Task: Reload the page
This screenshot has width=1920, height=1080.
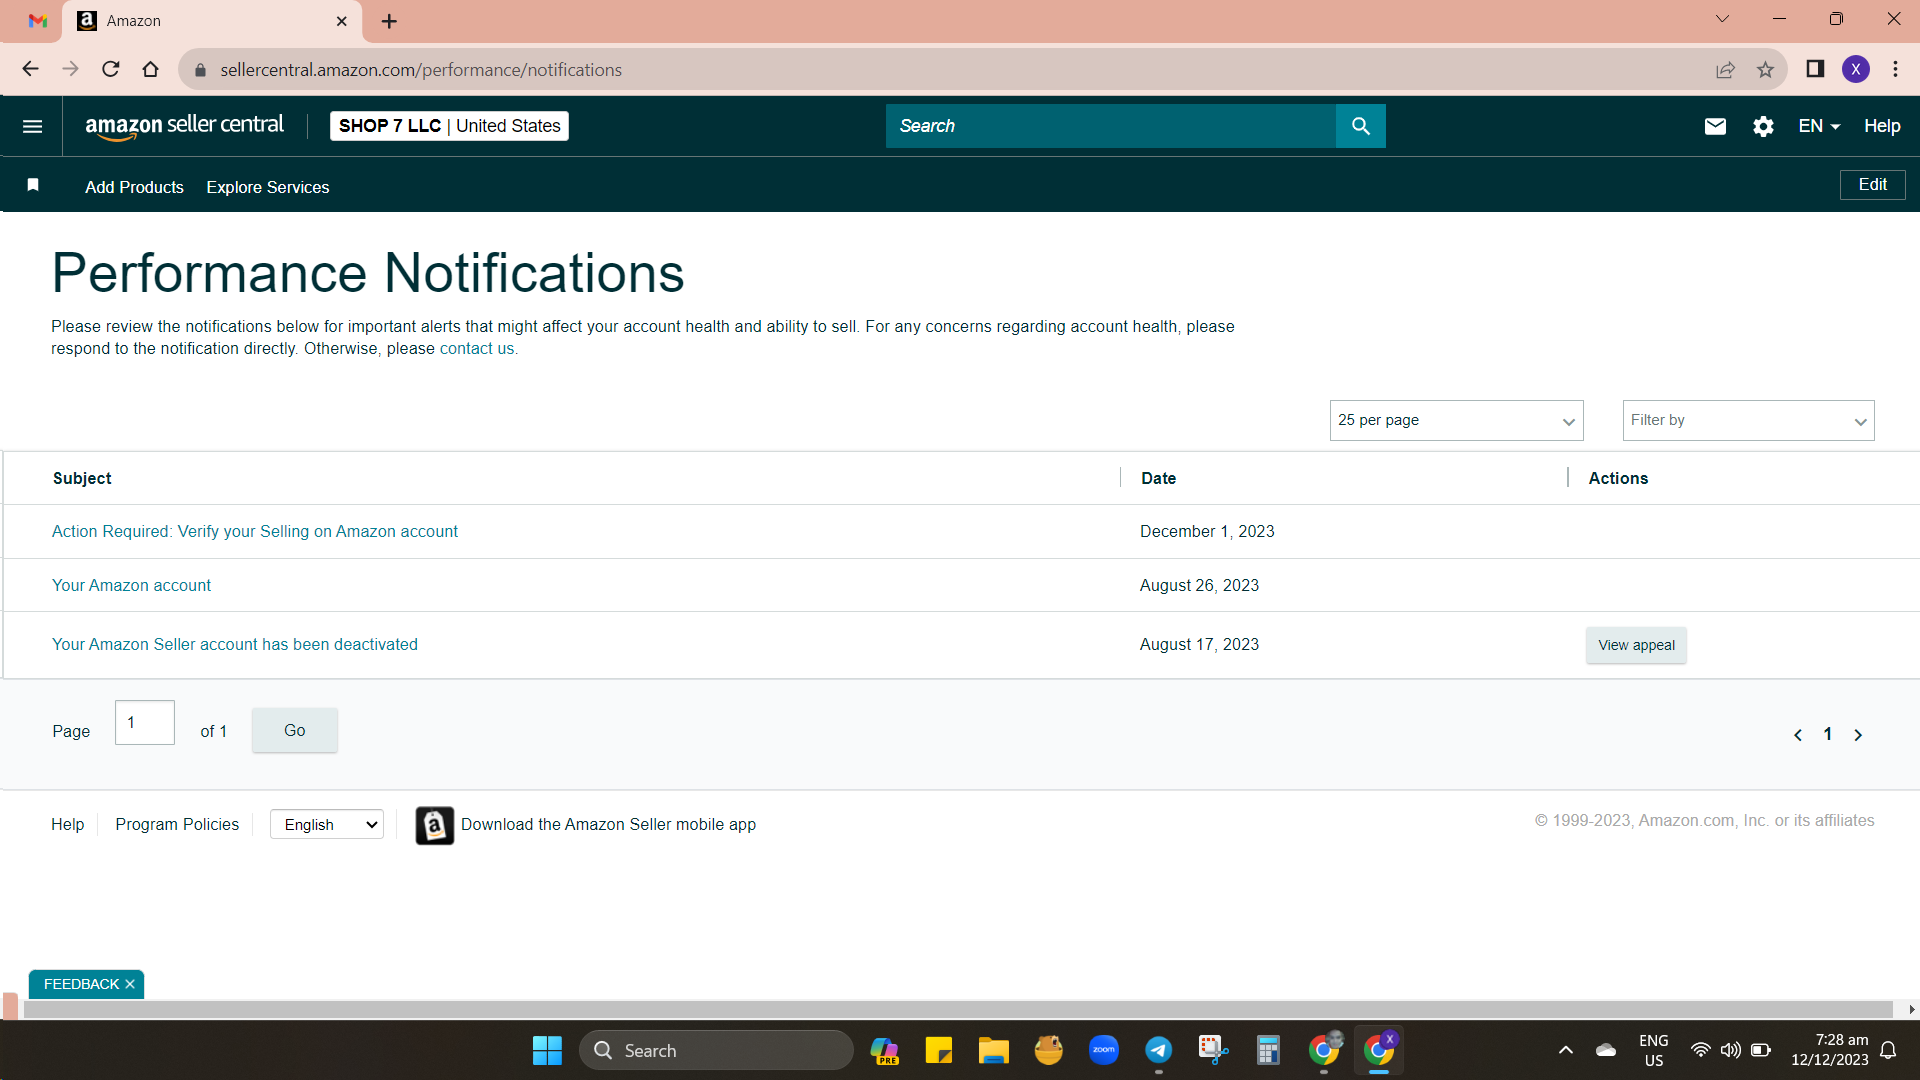Action: 111,69
